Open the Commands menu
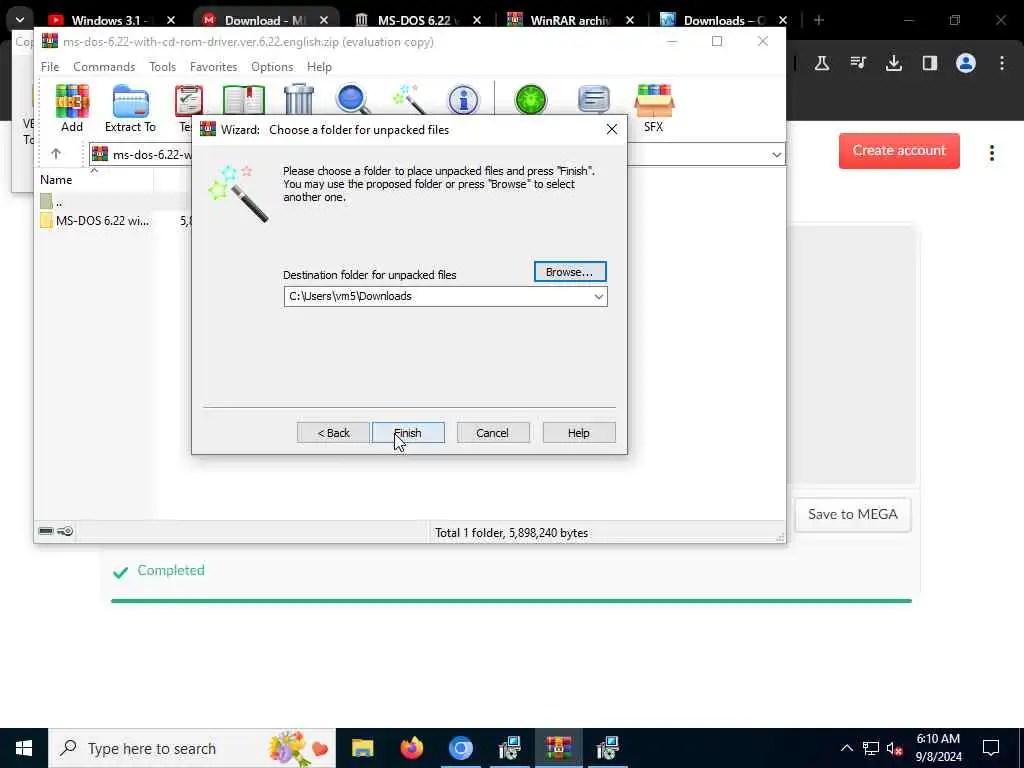Screen dimensions: 1024x768 coord(104,67)
